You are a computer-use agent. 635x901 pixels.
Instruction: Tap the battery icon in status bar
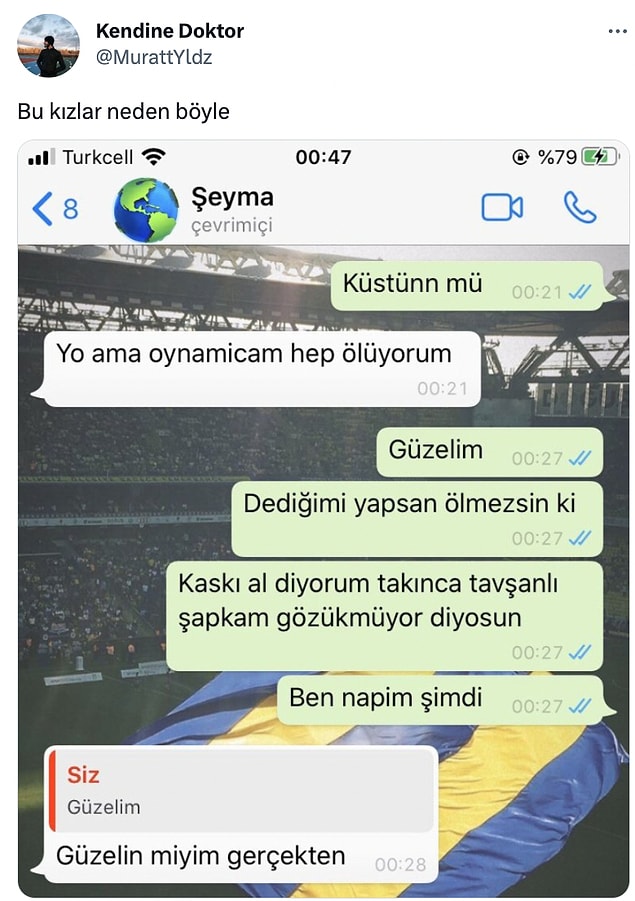tap(601, 157)
